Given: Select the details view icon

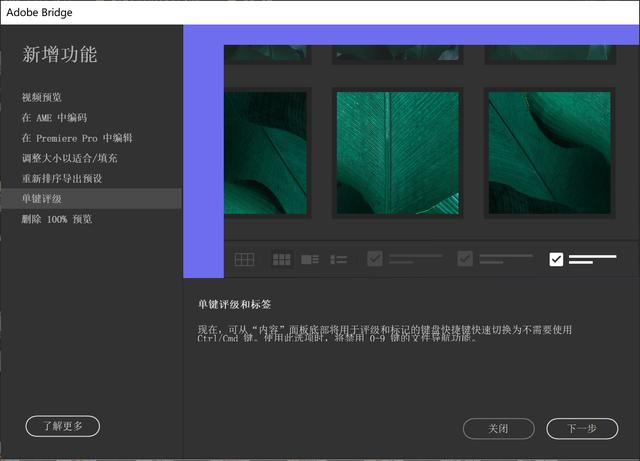Looking at the screenshot, I should pyautogui.click(x=310, y=259).
